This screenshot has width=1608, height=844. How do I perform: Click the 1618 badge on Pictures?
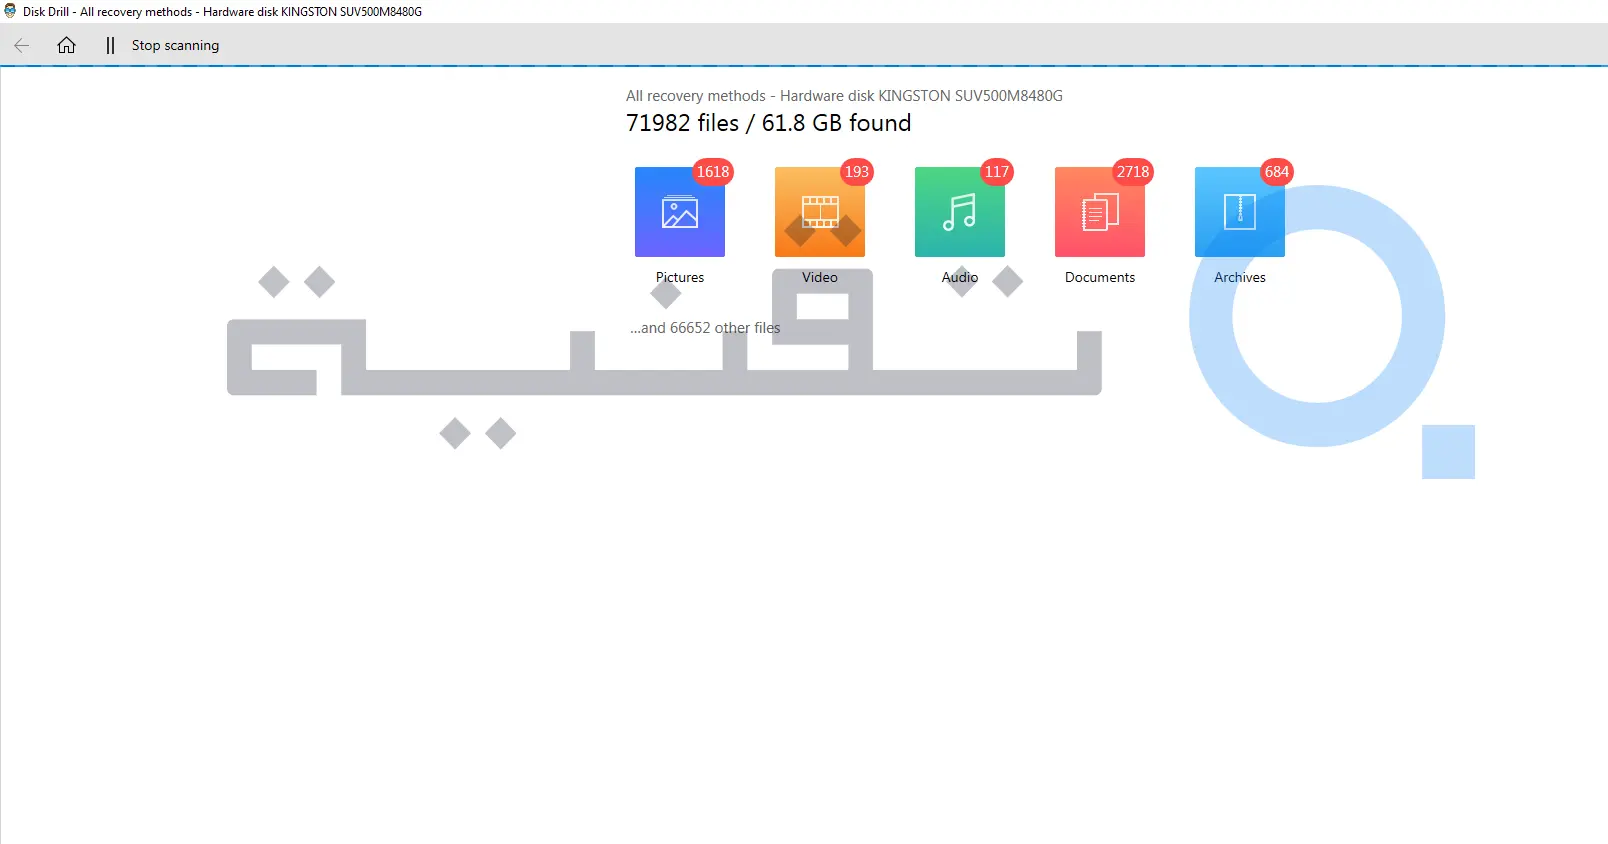point(713,172)
